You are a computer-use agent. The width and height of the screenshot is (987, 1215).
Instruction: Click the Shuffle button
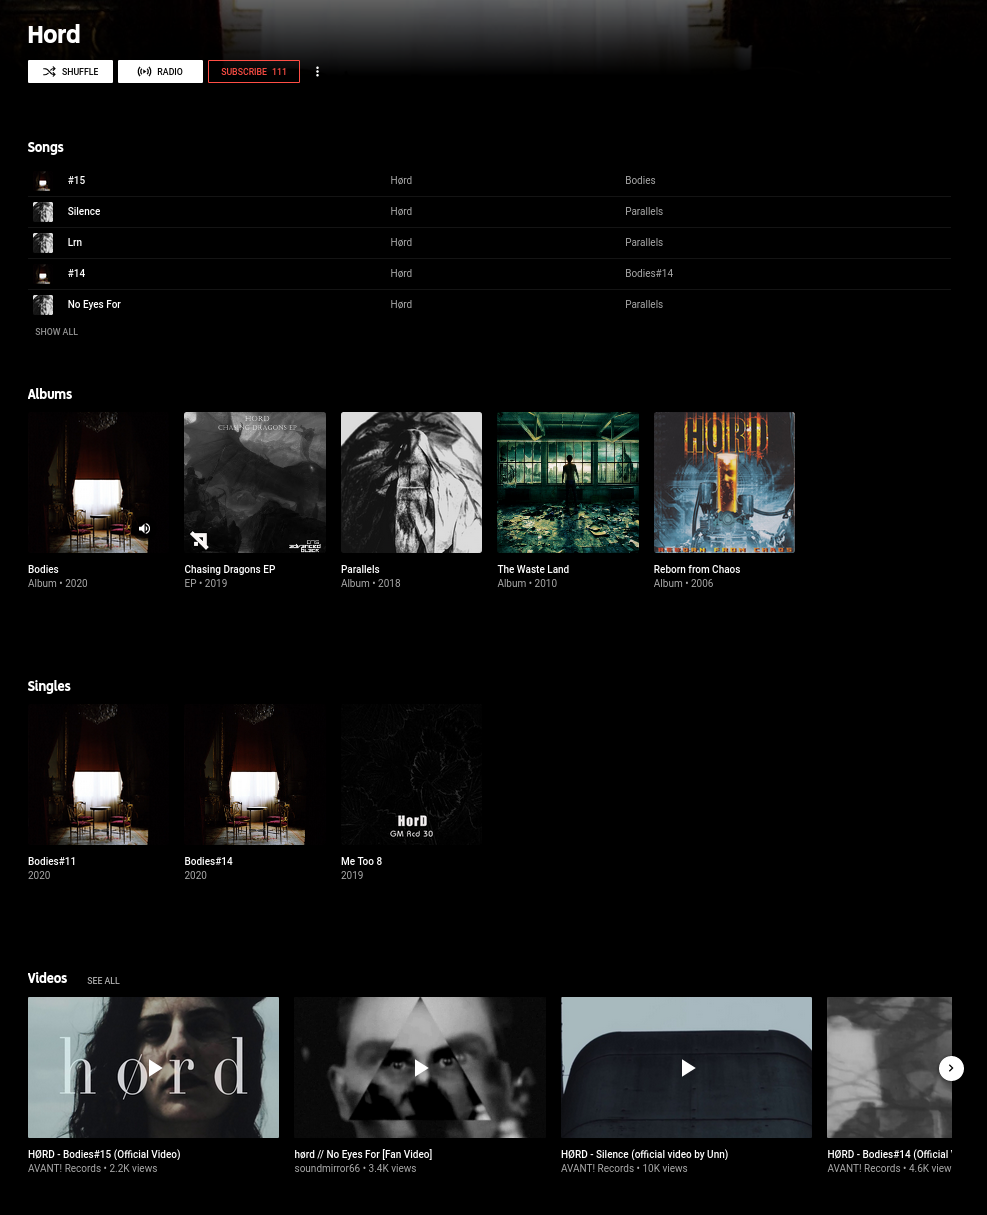tap(70, 72)
